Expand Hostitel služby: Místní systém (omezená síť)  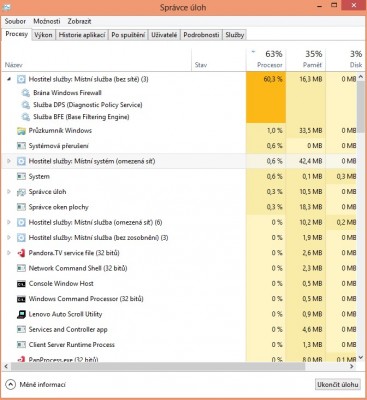pos(9,161)
